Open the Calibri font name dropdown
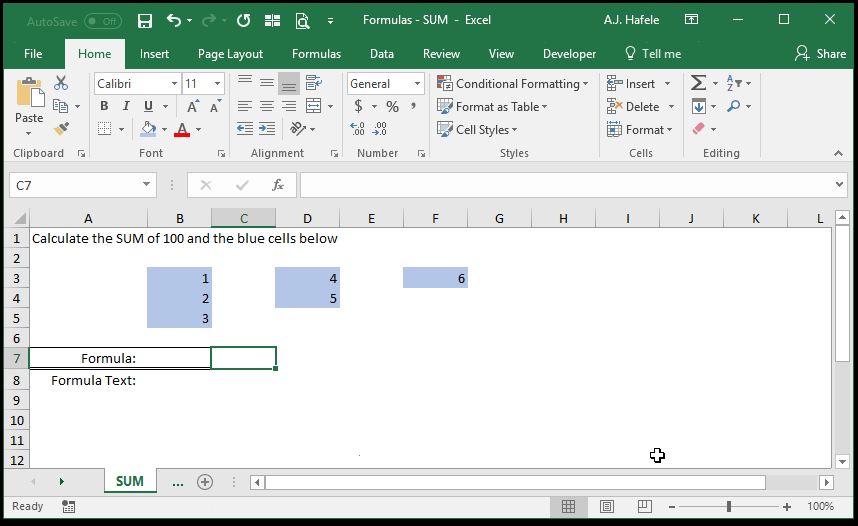Image resolution: width=858 pixels, height=526 pixels. click(x=175, y=84)
